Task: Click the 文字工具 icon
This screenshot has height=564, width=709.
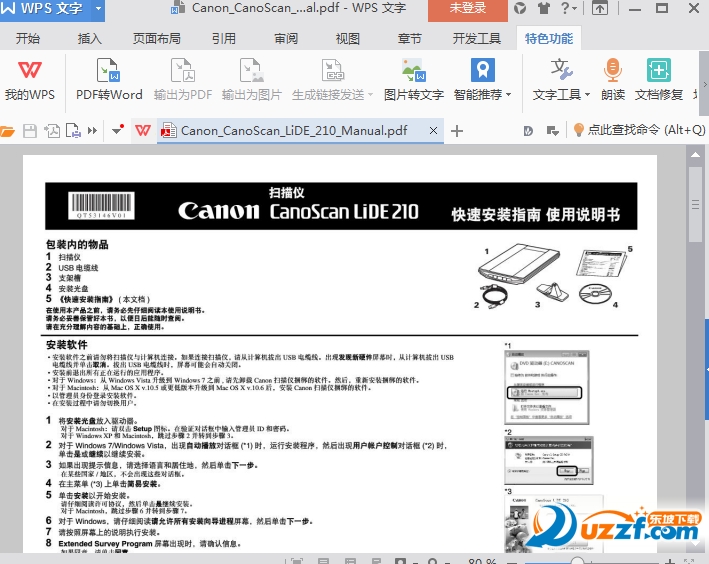Action: point(561,69)
